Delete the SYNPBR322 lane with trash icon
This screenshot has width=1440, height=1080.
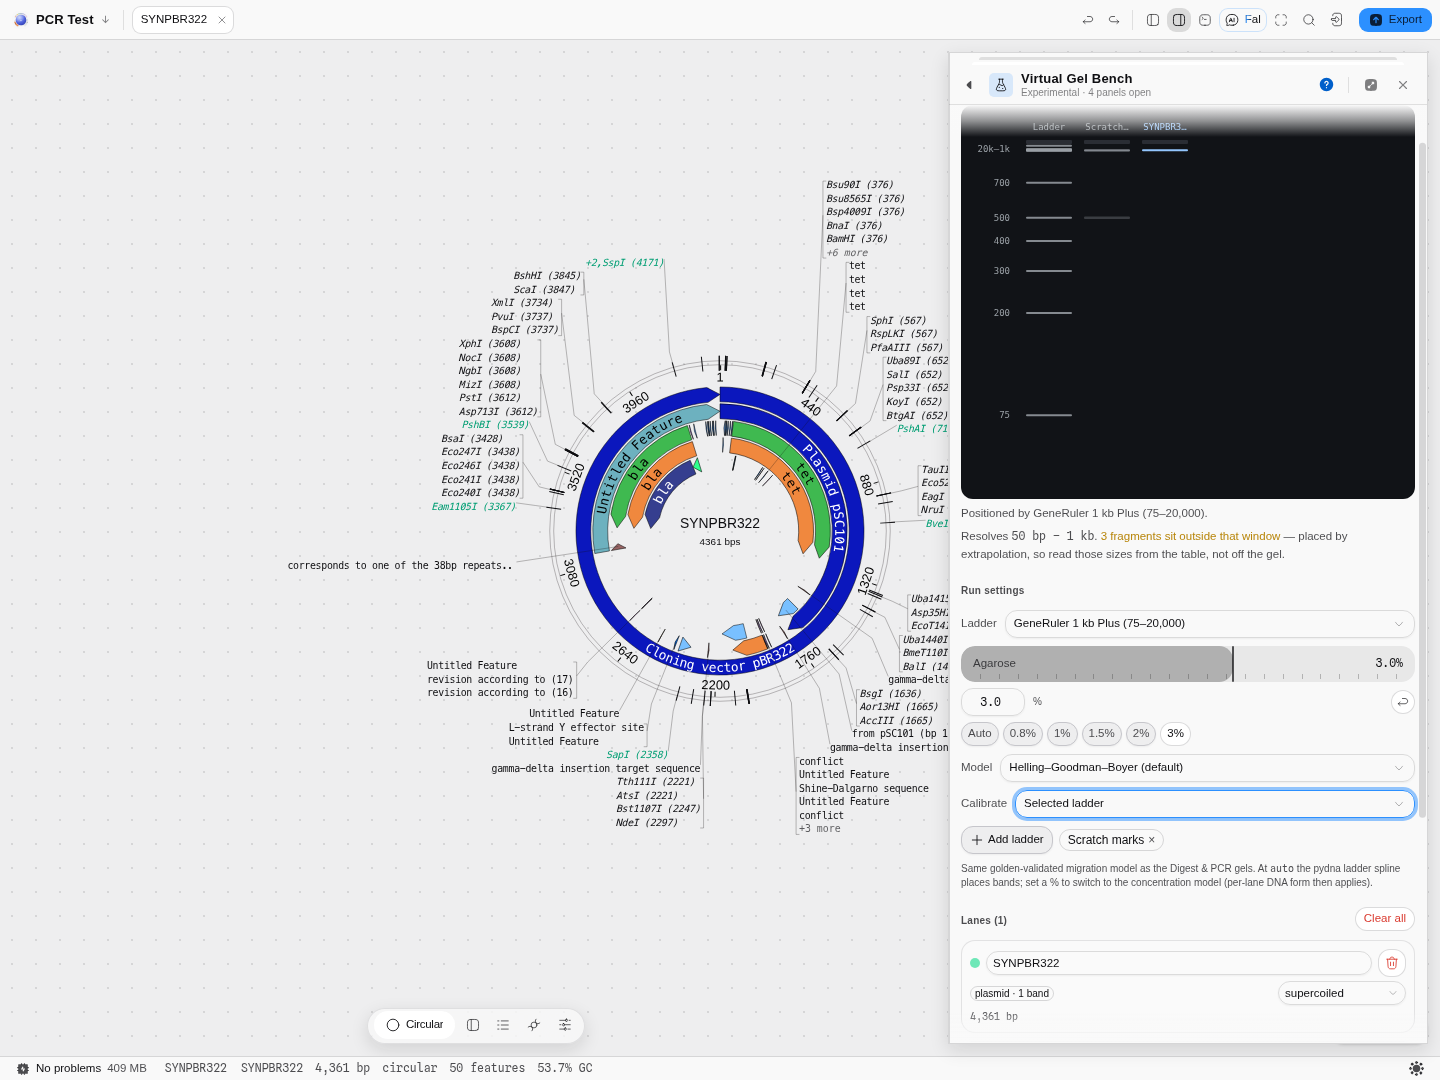point(1392,963)
